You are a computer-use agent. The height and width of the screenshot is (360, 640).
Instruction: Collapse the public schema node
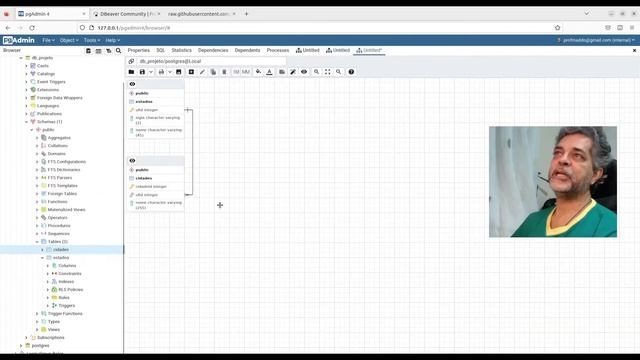pos(32,130)
